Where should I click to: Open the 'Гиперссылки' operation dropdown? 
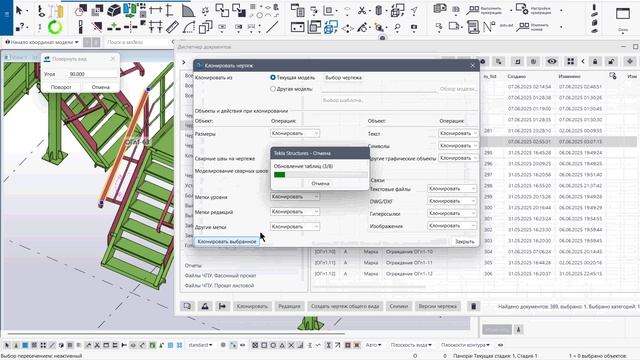click(452, 213)
